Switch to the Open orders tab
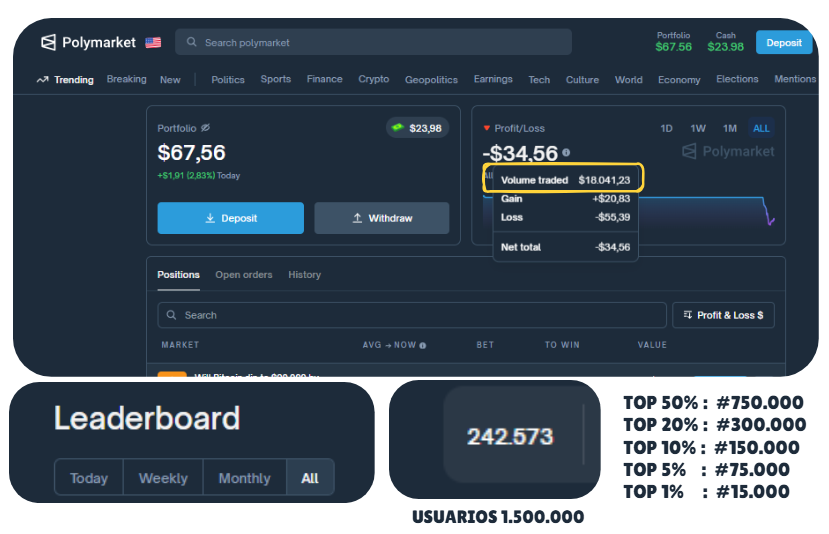Viewport: 829px width, 534px height. [244, 274]
